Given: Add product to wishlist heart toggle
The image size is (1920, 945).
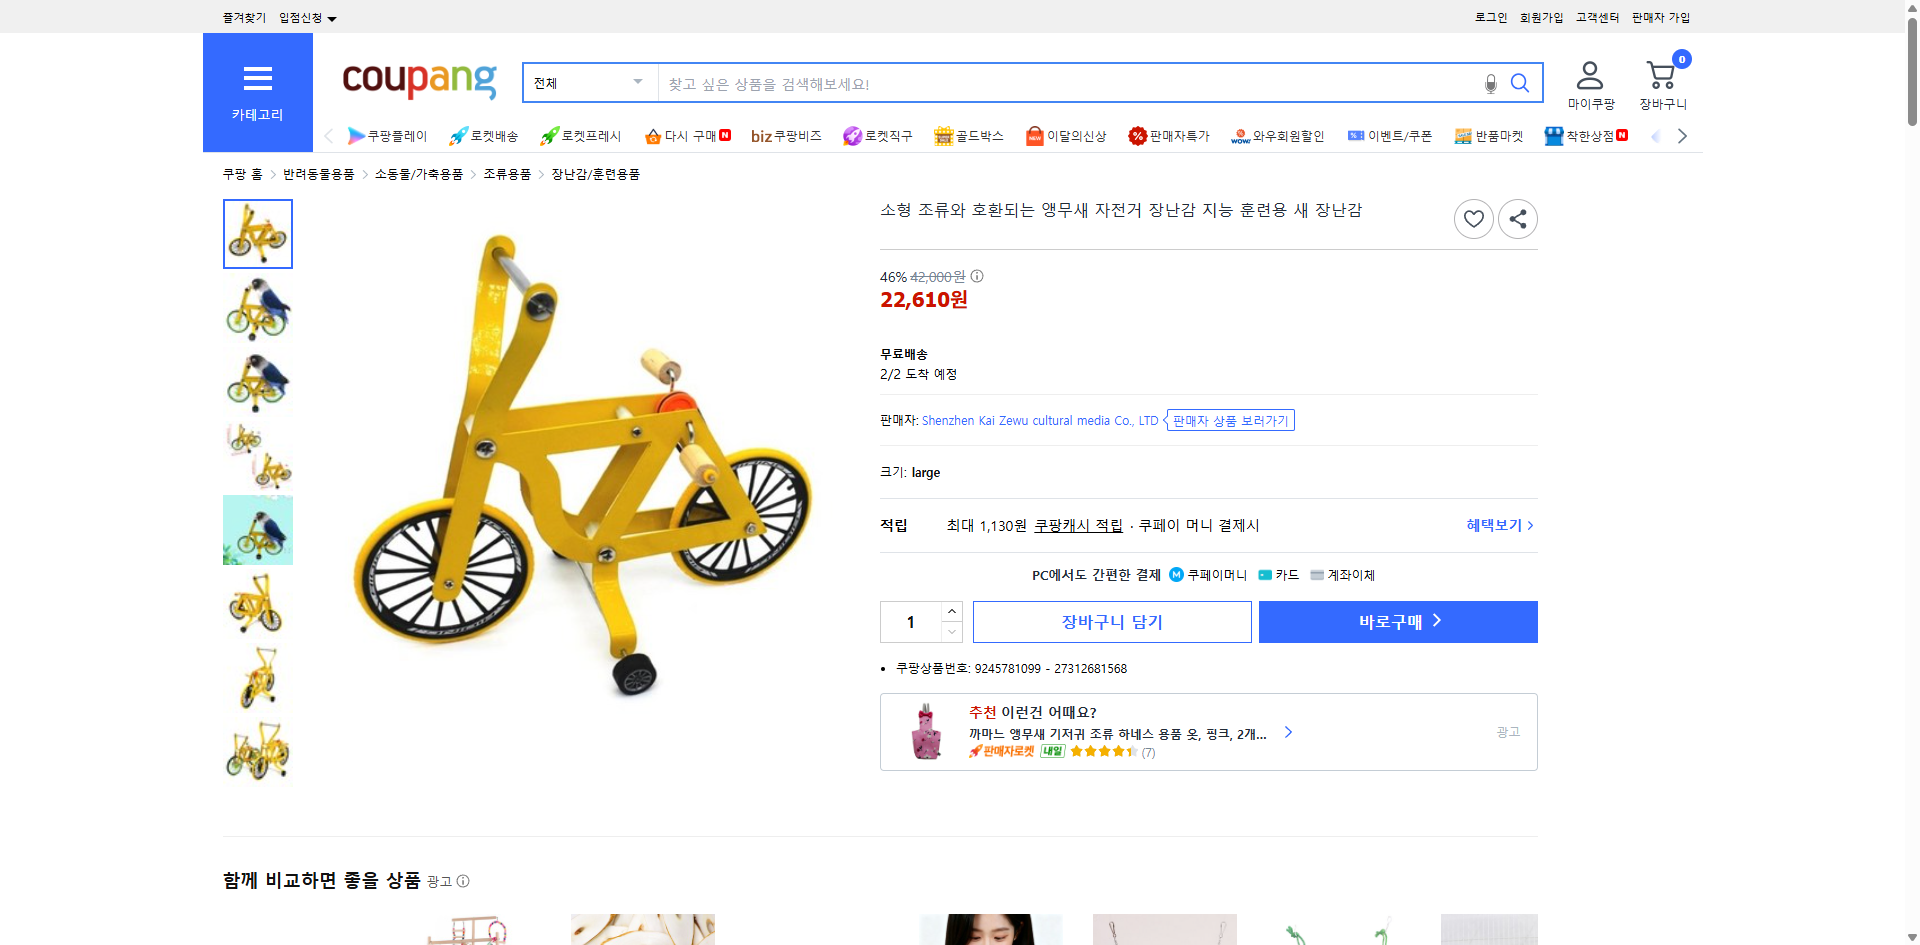Looking at the screenshot, I should coord(1473,218).
